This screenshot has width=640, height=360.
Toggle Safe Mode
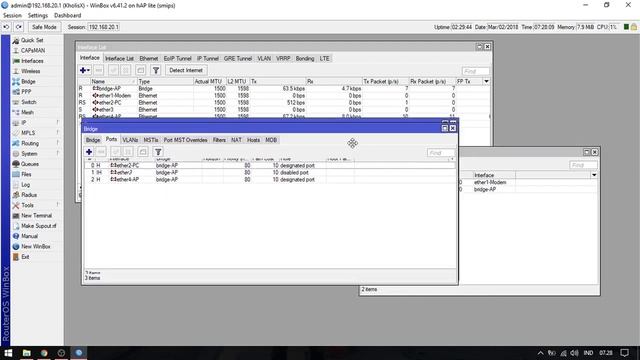tap(44, 27)
